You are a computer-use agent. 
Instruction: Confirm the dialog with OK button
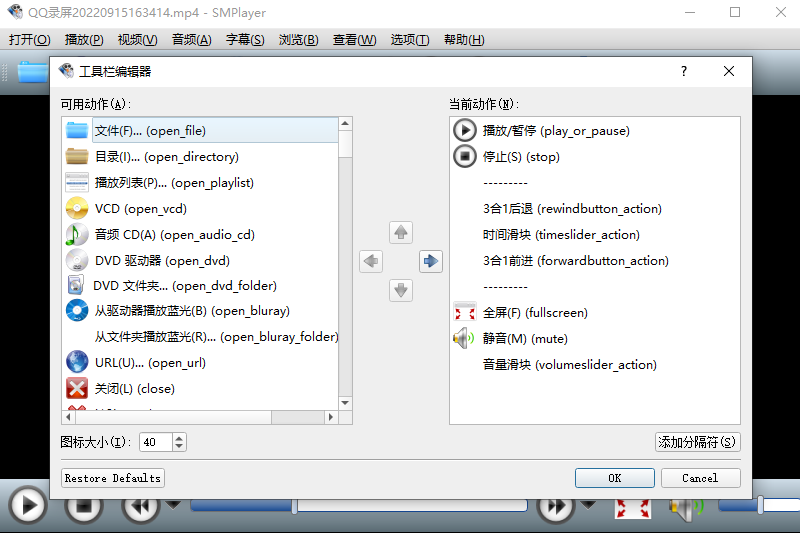tap(614, 478)
